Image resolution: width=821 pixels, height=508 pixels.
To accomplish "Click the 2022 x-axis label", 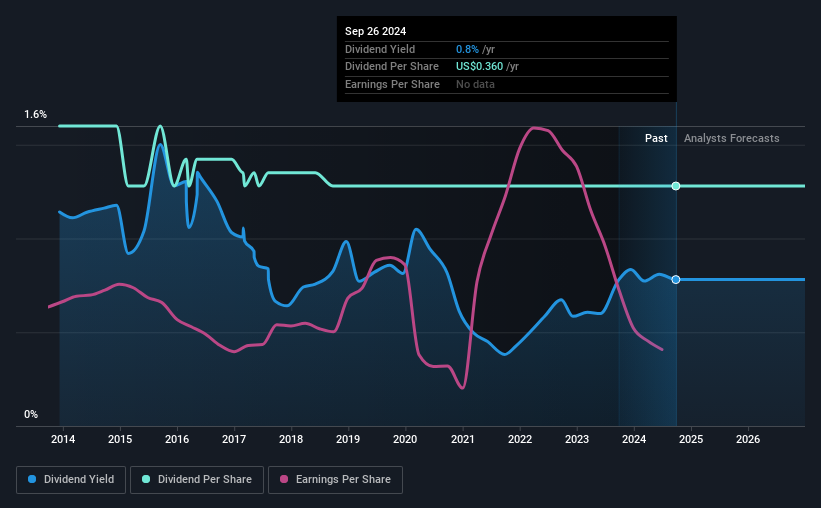I will point(520,439).
